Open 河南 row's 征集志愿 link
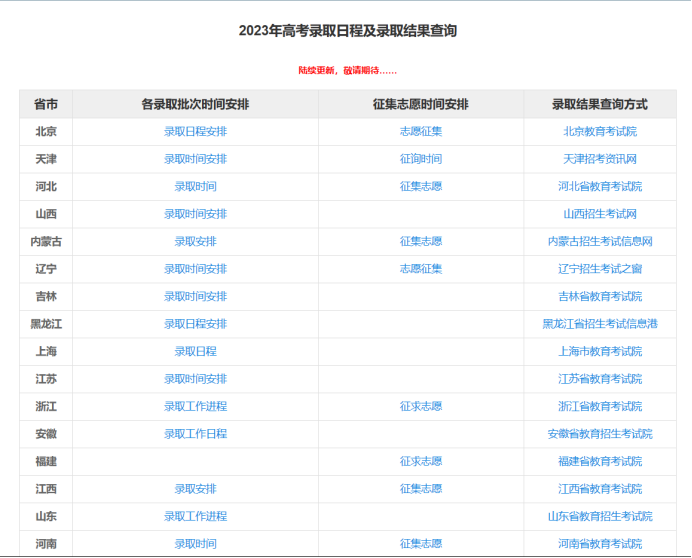The width and height of the screenshot is (692, 558). pyautogui.click(x=421, y=544)
